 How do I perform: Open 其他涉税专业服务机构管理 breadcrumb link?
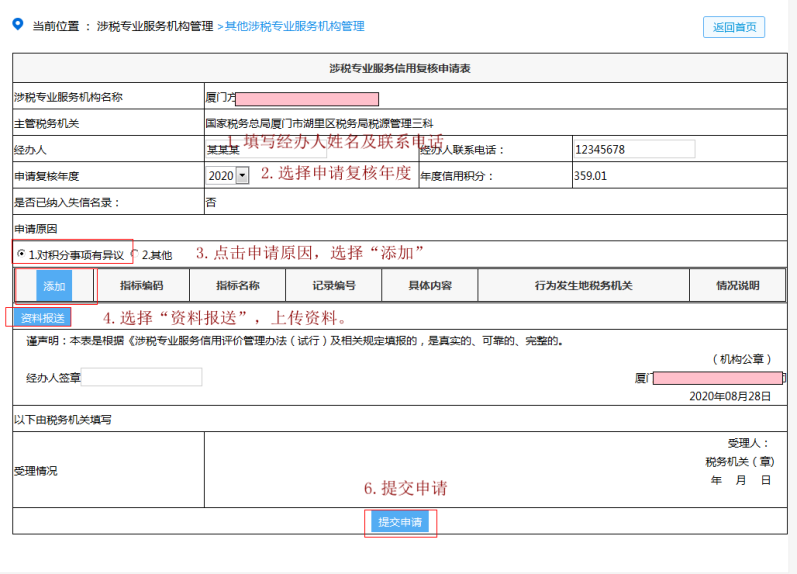(x=295, y=26)
